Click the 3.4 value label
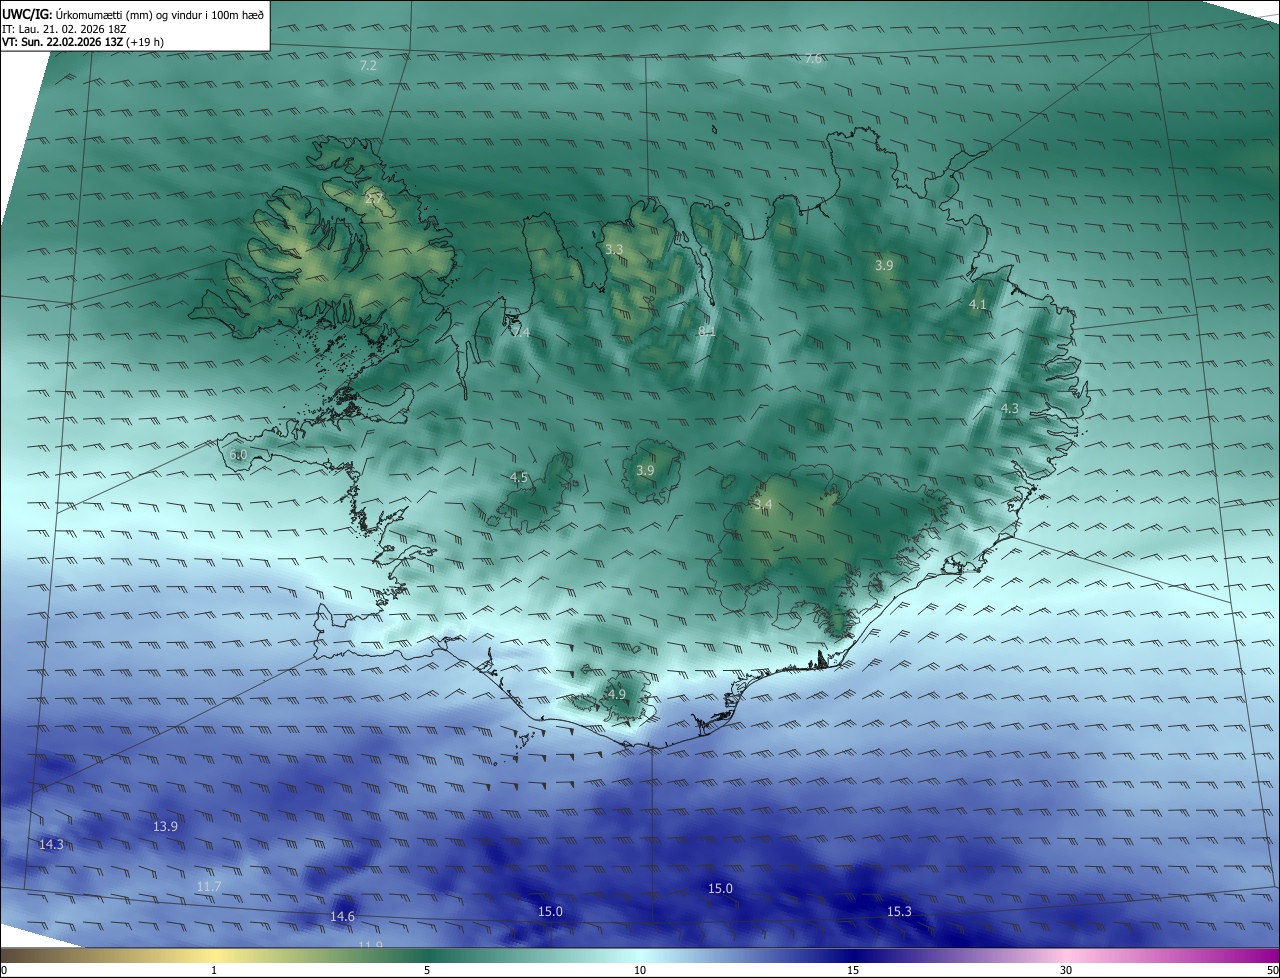Screen dimensions: 1280x978 pyautogui.click(x=763, y=505)
